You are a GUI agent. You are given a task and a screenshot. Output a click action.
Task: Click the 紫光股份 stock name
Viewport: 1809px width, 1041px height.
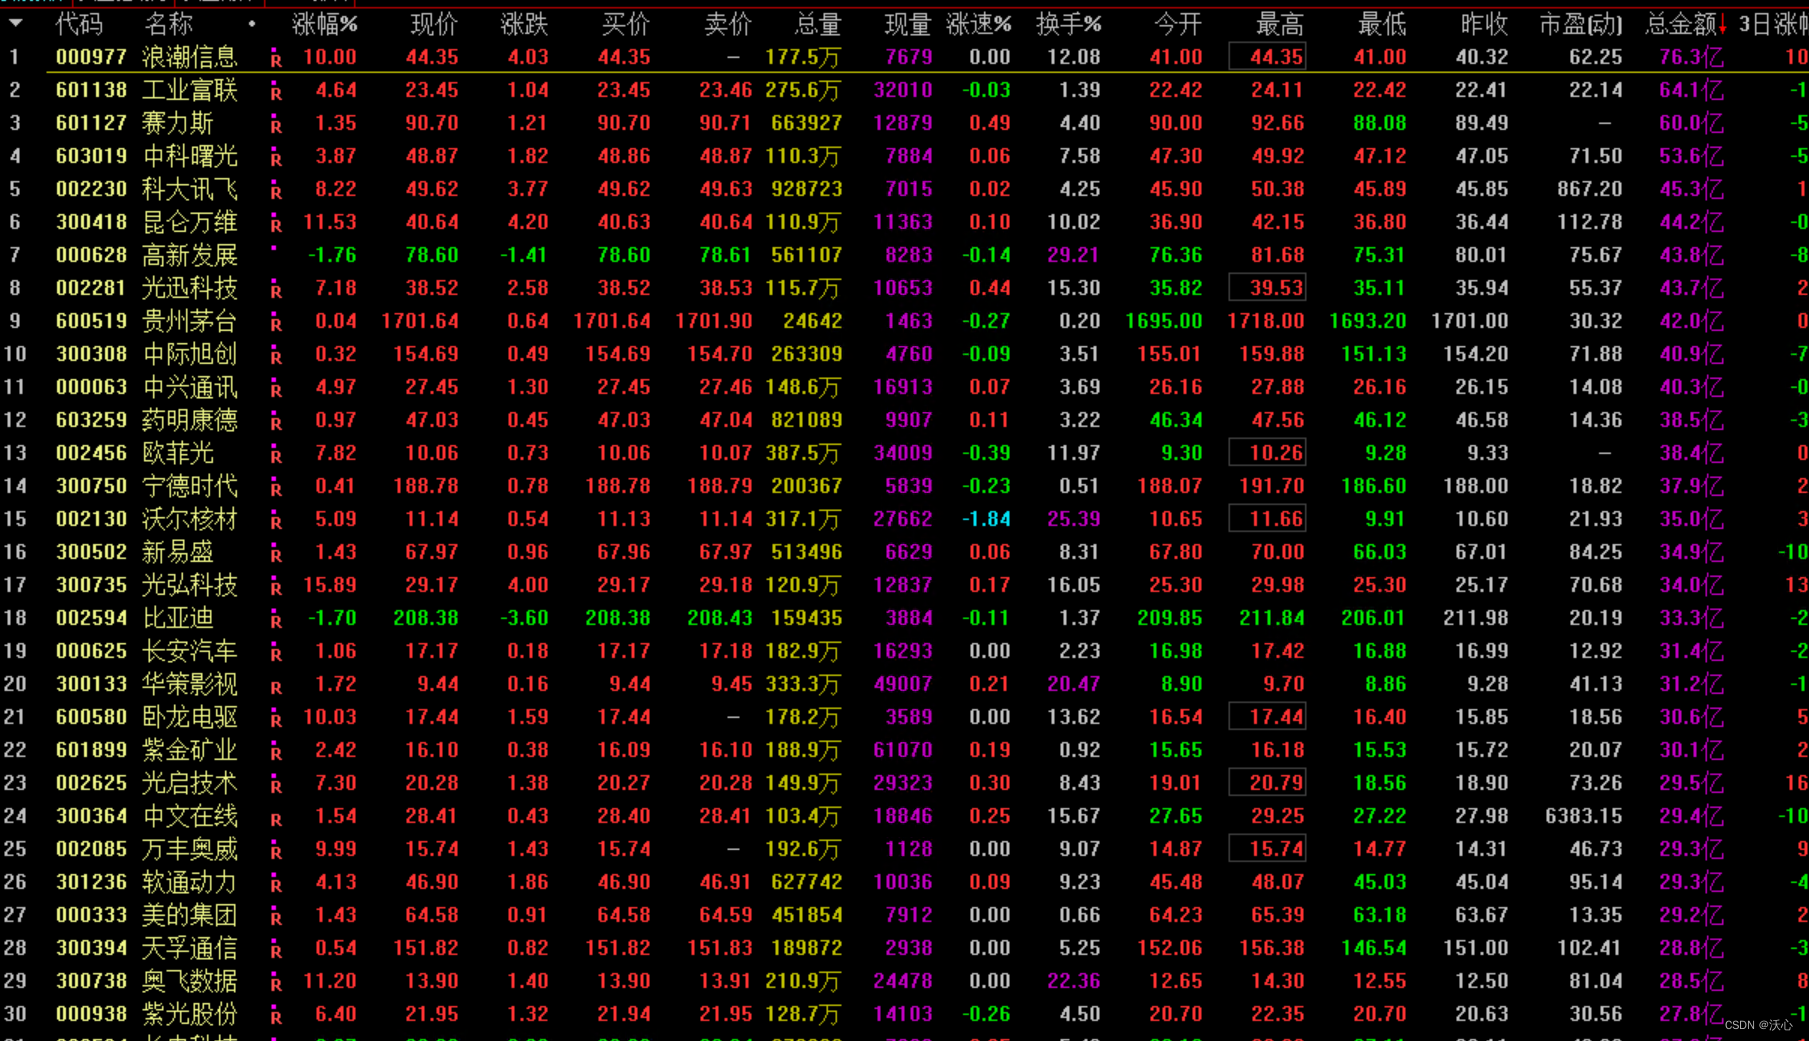190,1014
